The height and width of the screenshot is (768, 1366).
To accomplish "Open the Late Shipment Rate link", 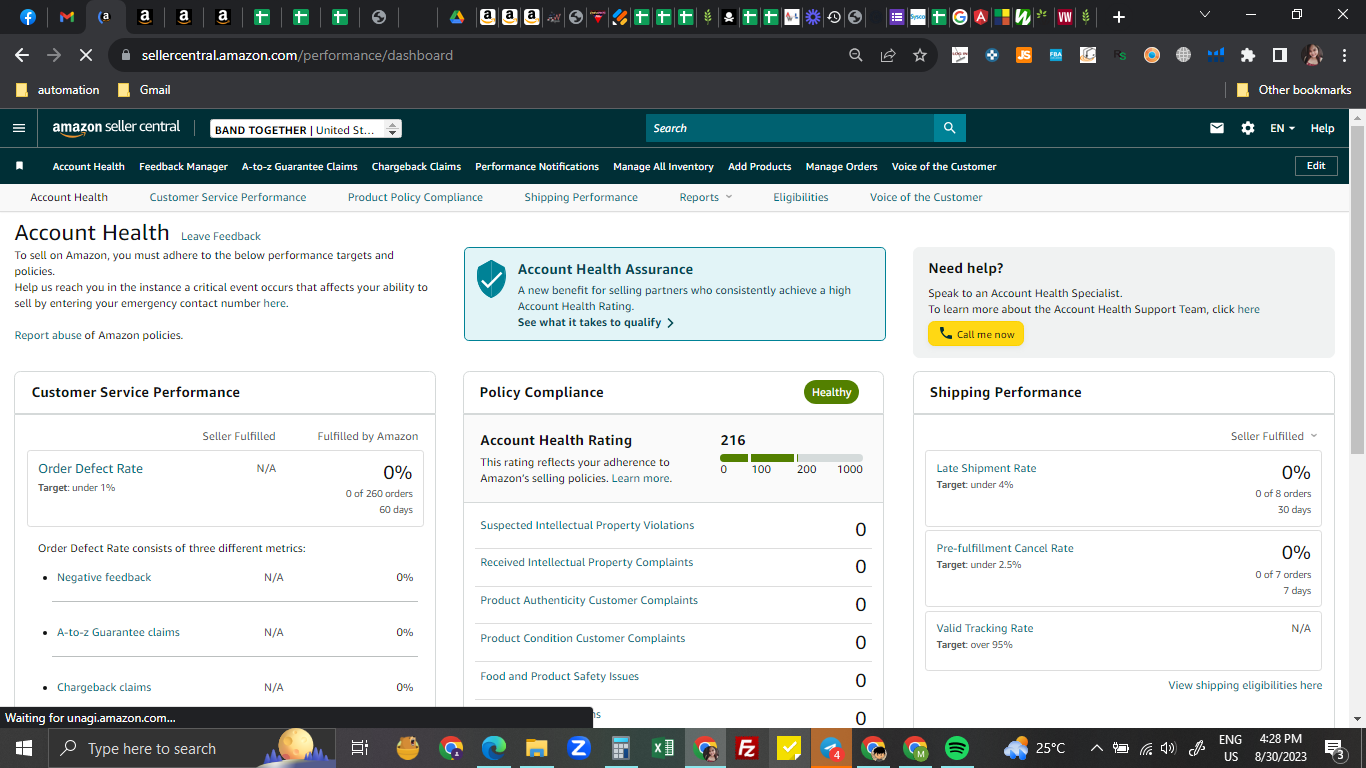I will (x=986, y=468).
